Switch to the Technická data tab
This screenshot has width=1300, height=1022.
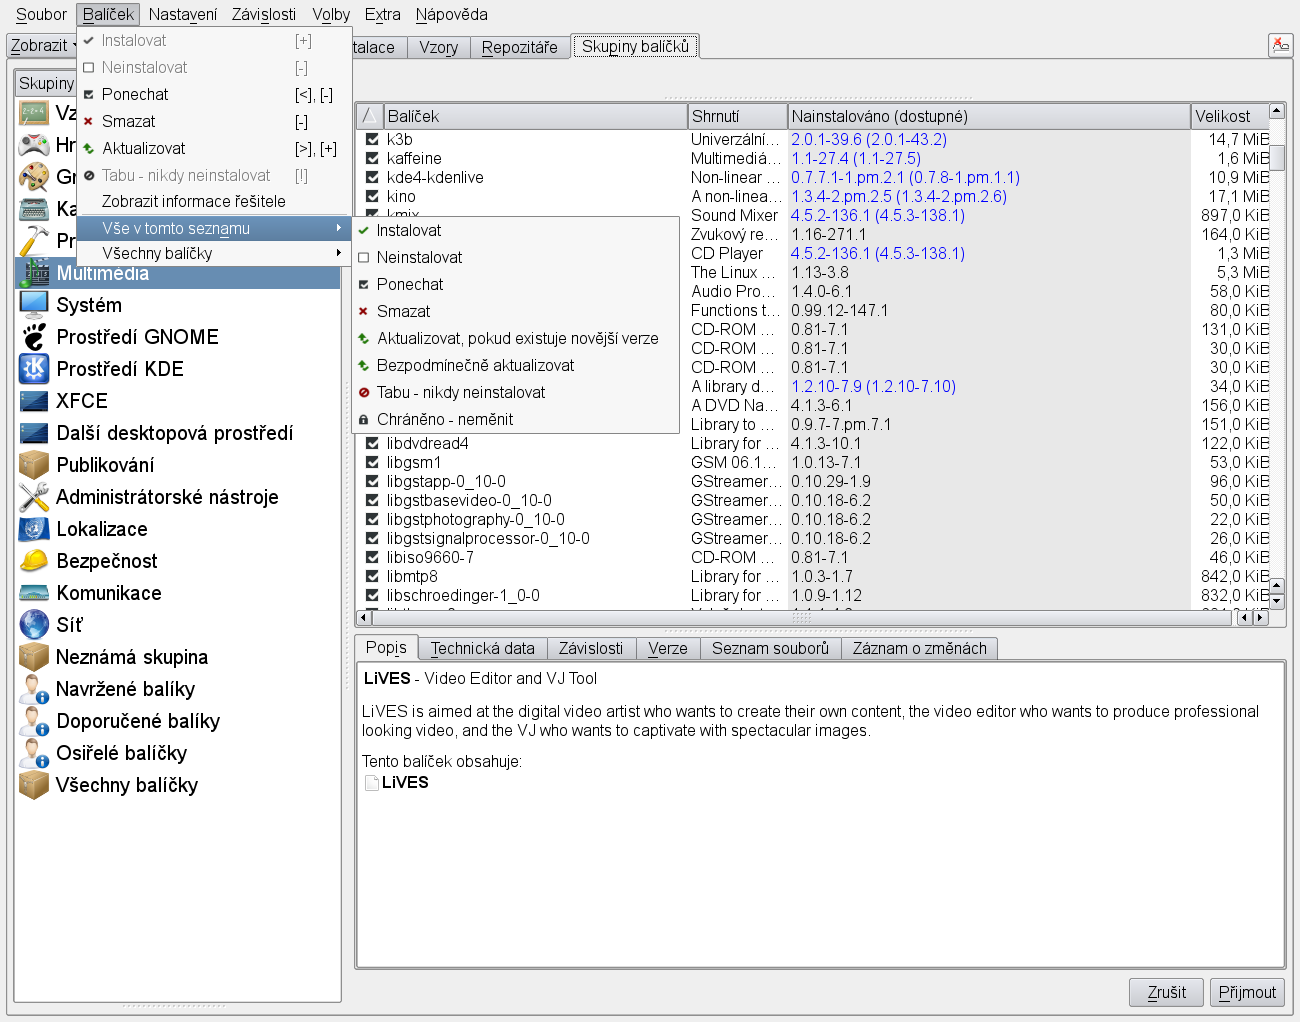pyautogui.click(x=483, y=648)
